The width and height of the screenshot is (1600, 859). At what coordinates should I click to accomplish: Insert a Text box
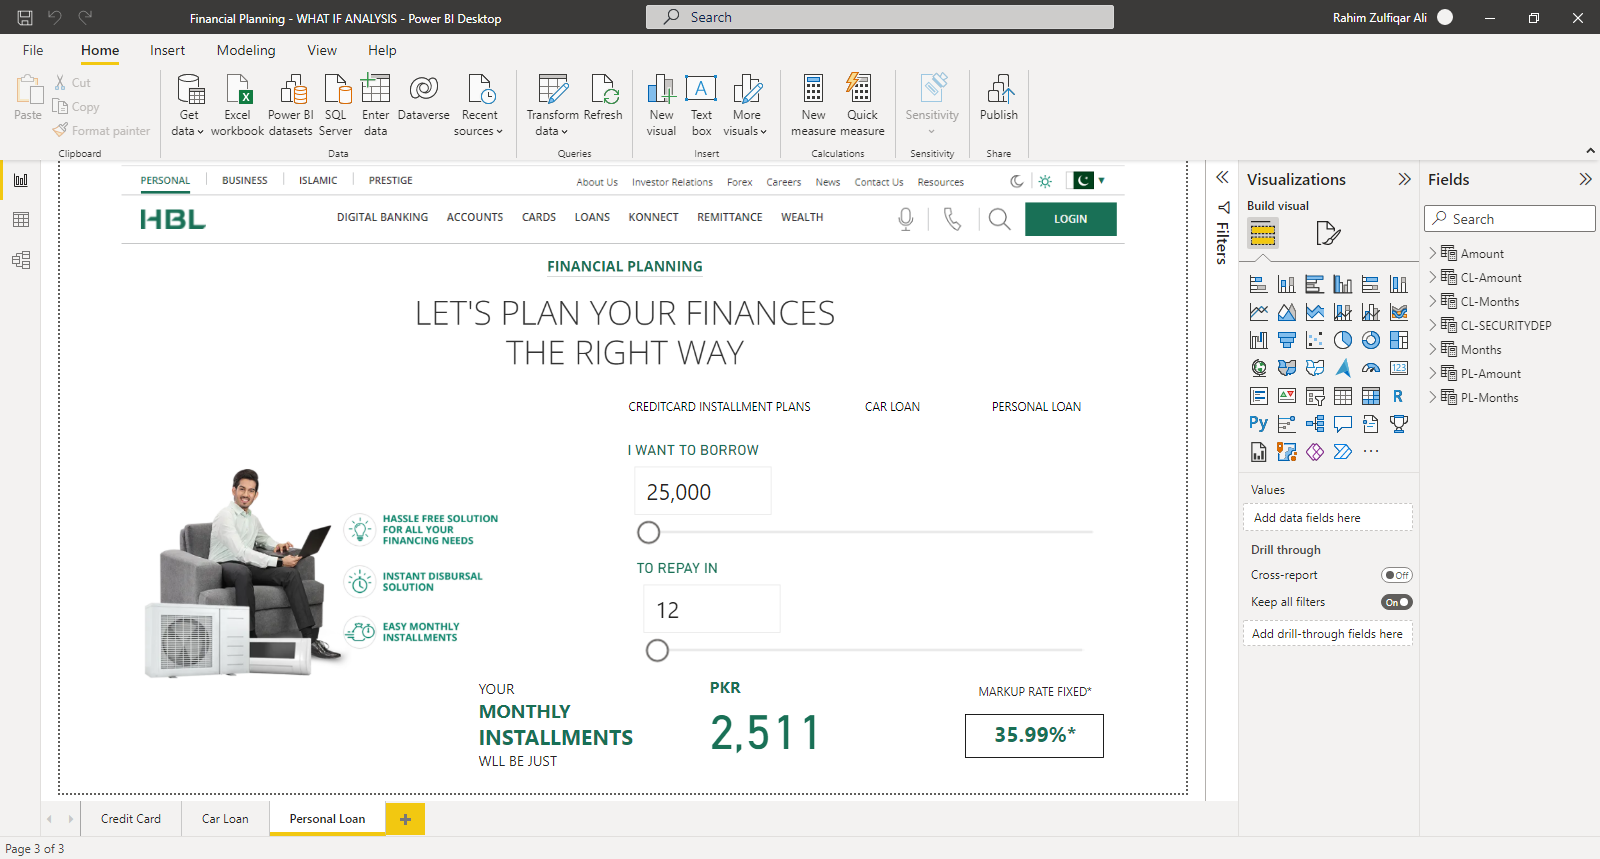[x=701, y=105]
